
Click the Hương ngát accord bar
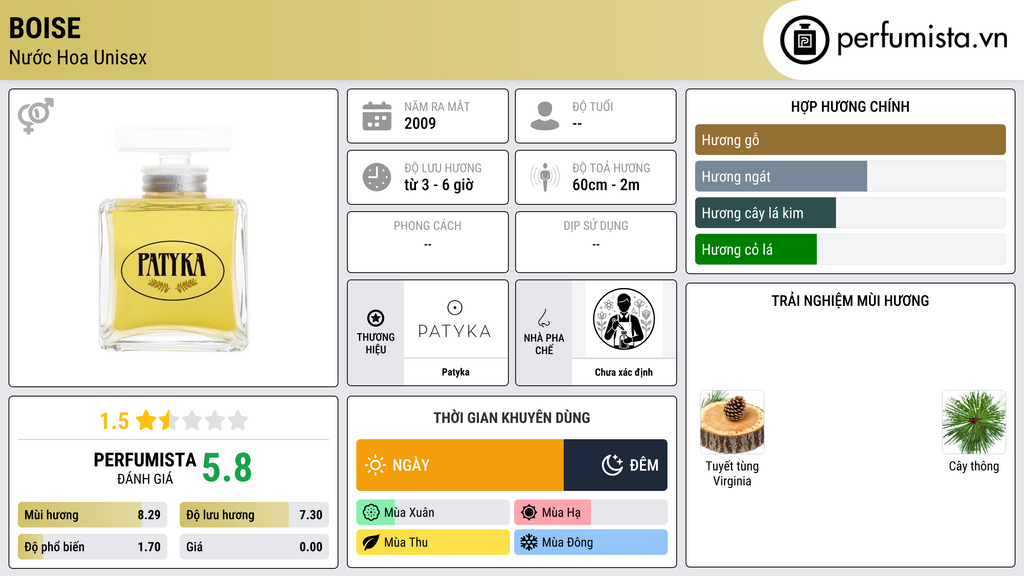[x=850, y=176]
